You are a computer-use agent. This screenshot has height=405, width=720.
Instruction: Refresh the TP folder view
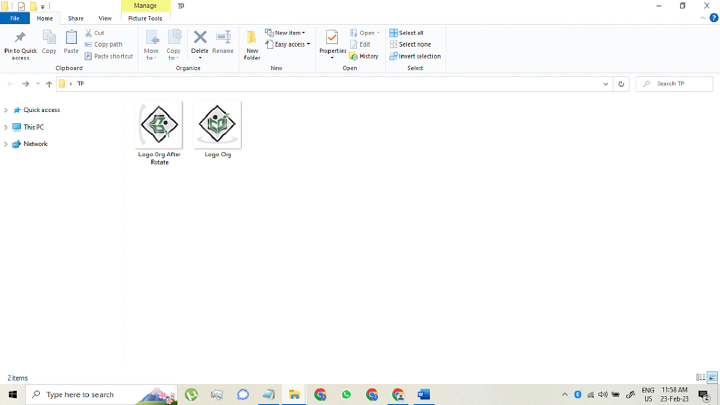click(621, 84)
